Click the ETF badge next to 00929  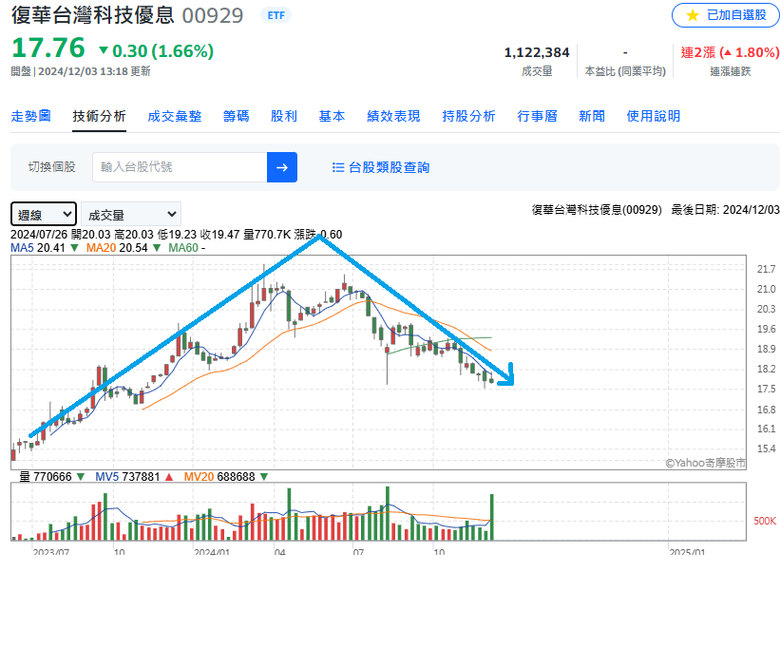(x=276, y=15)
